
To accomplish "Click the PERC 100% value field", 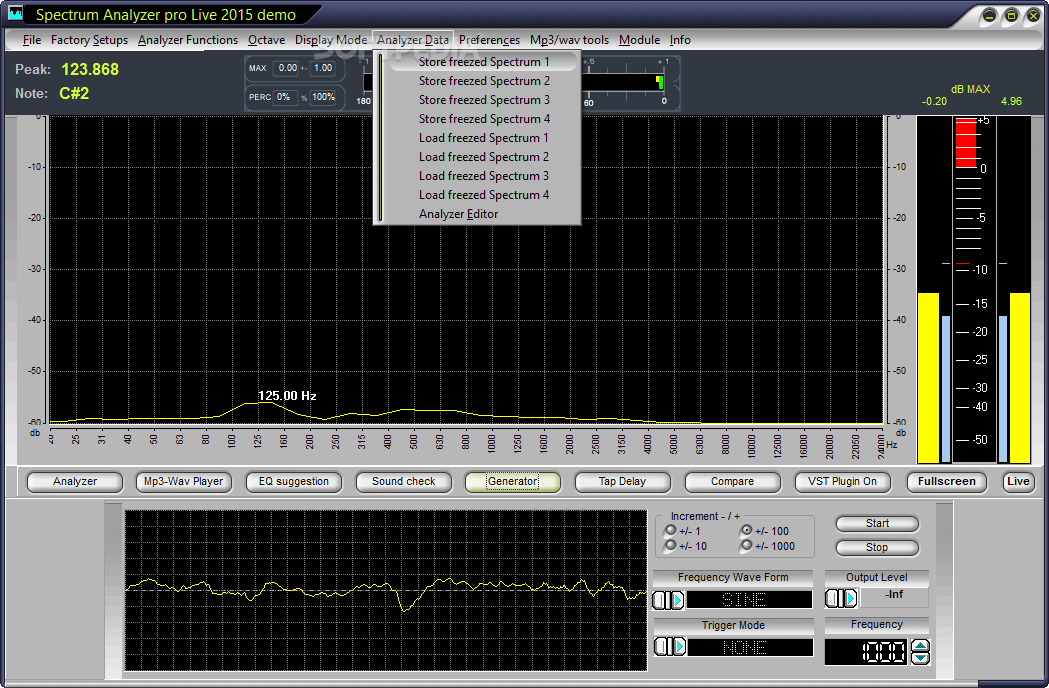I will point(323,97).
